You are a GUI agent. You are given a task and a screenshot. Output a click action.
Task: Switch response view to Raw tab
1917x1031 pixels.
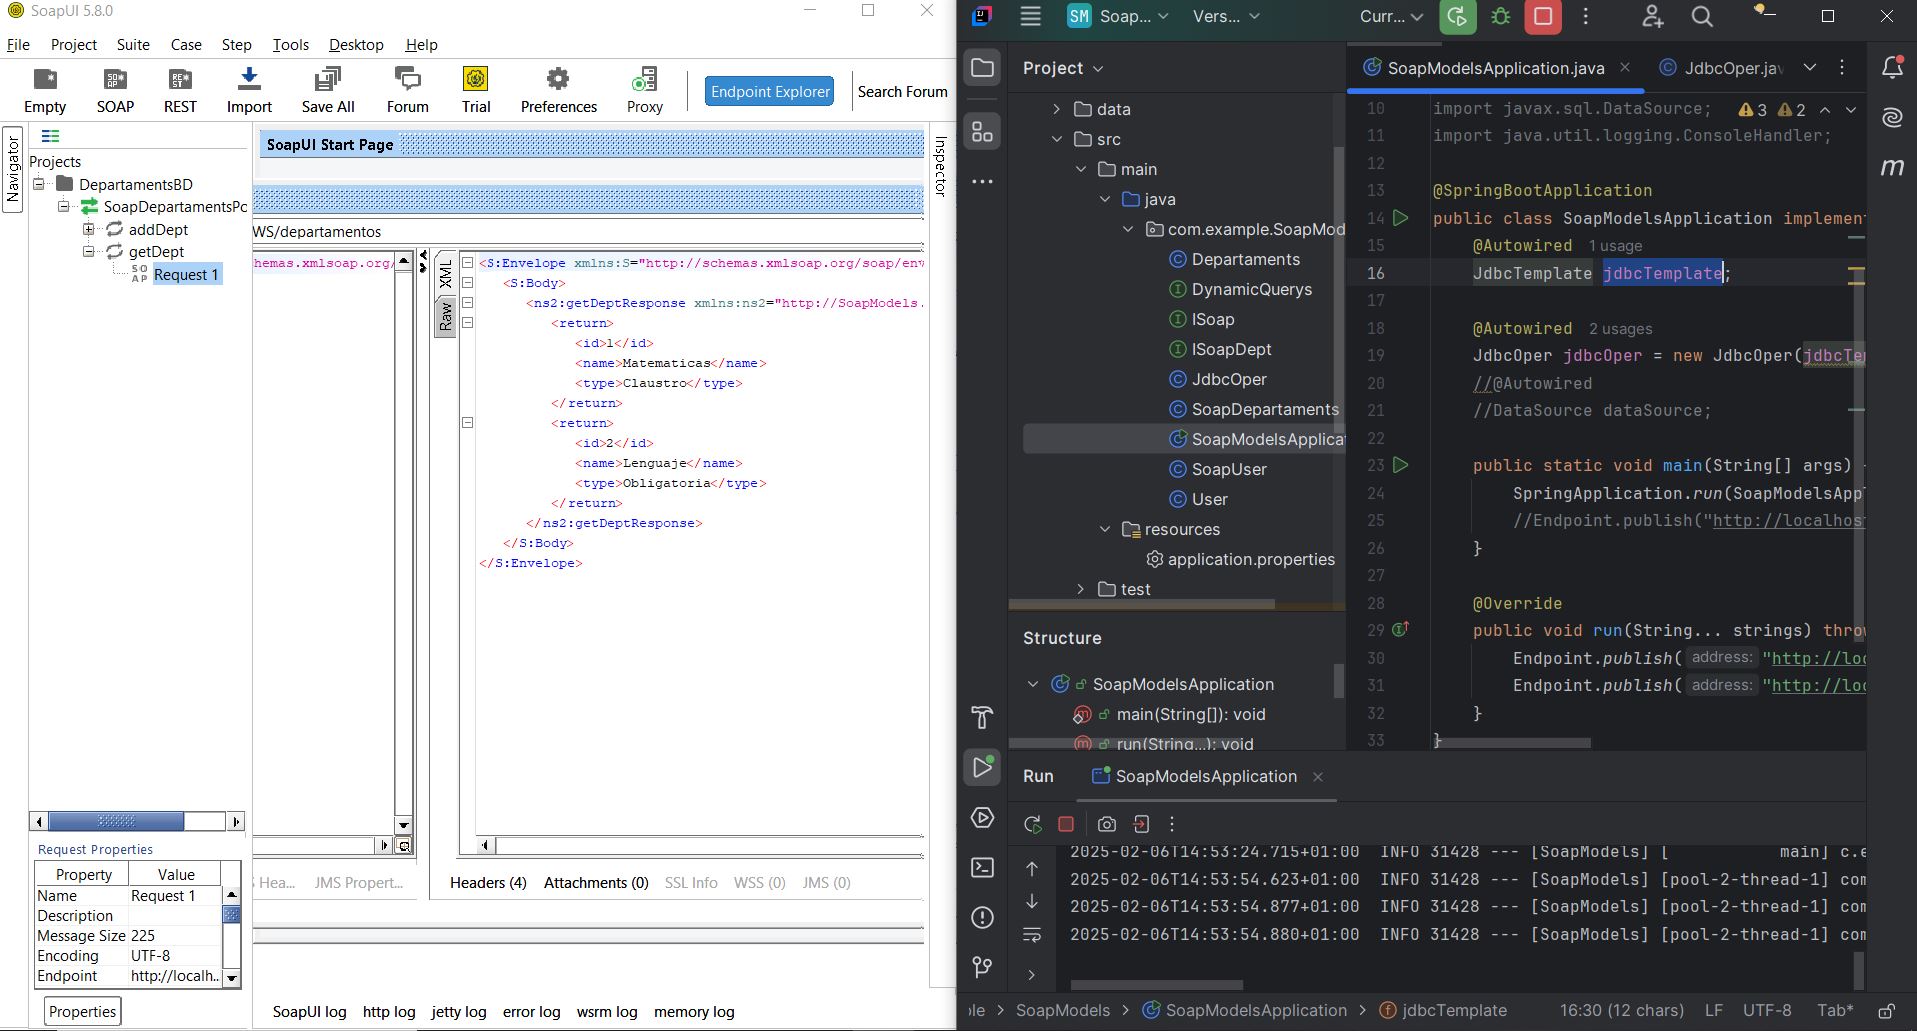(446, 316)
